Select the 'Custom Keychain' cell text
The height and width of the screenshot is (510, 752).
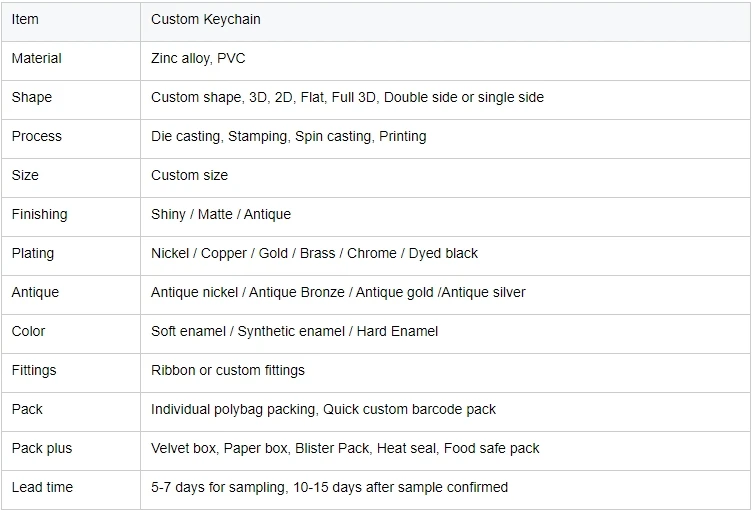click(x=206, y=20)
